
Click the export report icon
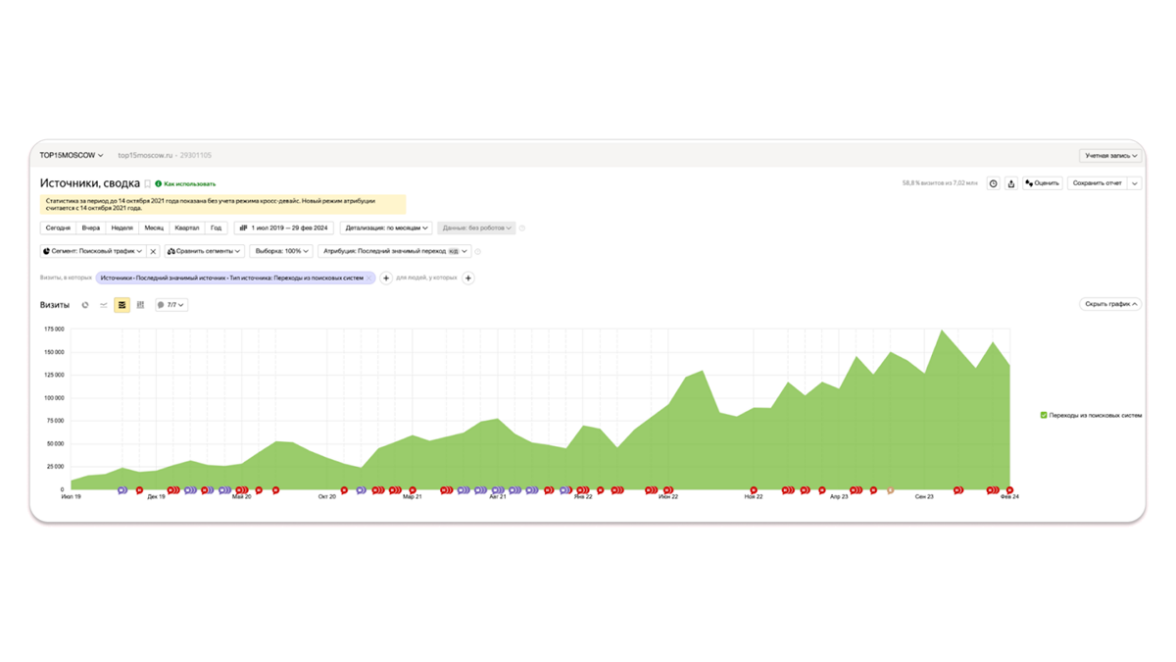coord(1011,184)
